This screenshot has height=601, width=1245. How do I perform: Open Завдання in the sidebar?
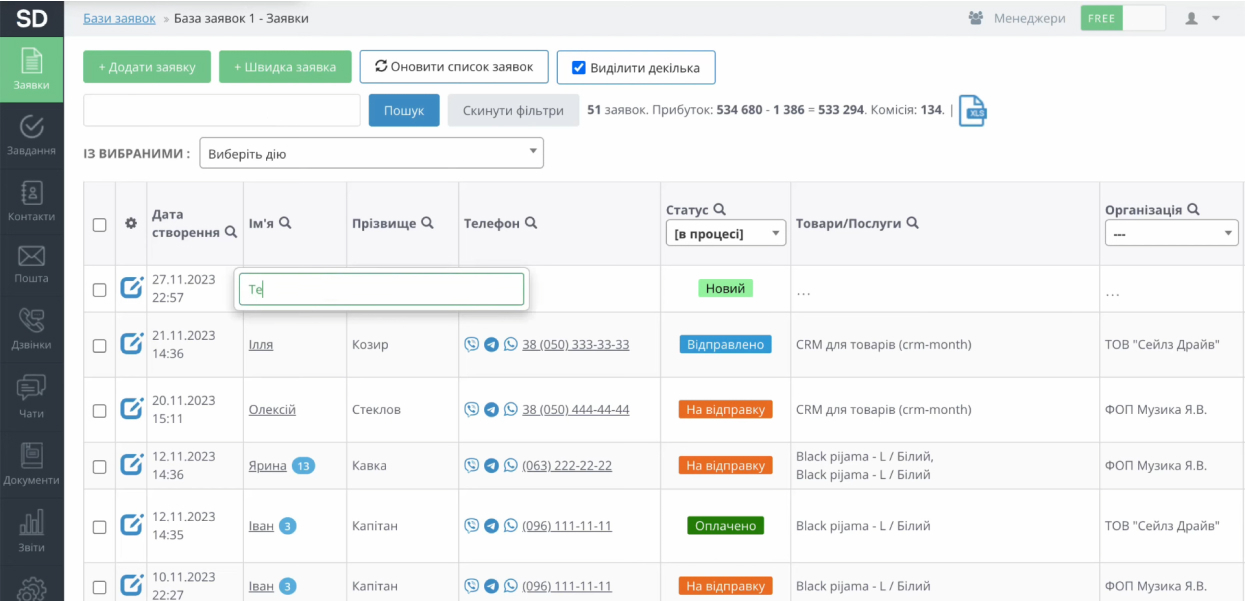click(x=32, y=133)
